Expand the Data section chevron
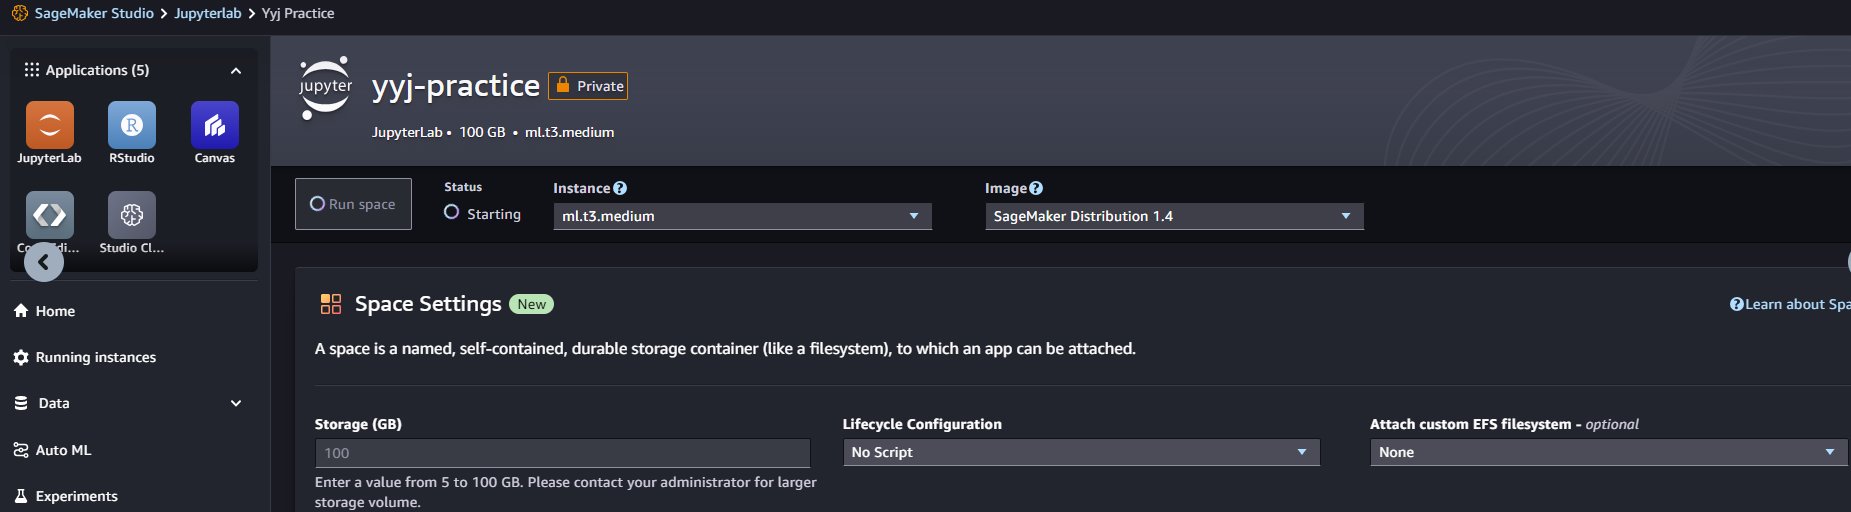 pos(236,403)
